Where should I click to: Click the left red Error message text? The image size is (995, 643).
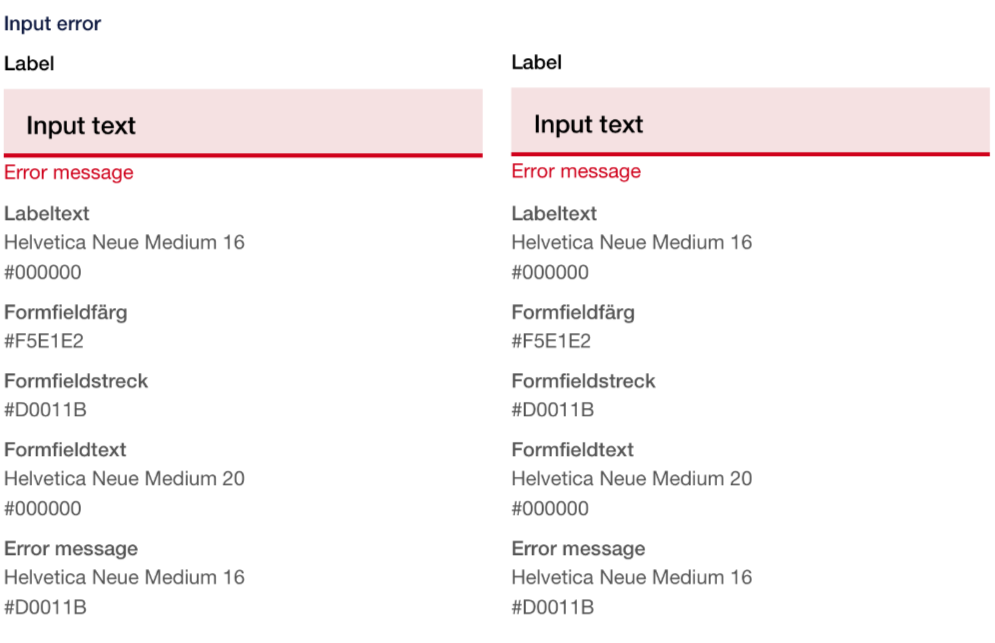[68, 172]
